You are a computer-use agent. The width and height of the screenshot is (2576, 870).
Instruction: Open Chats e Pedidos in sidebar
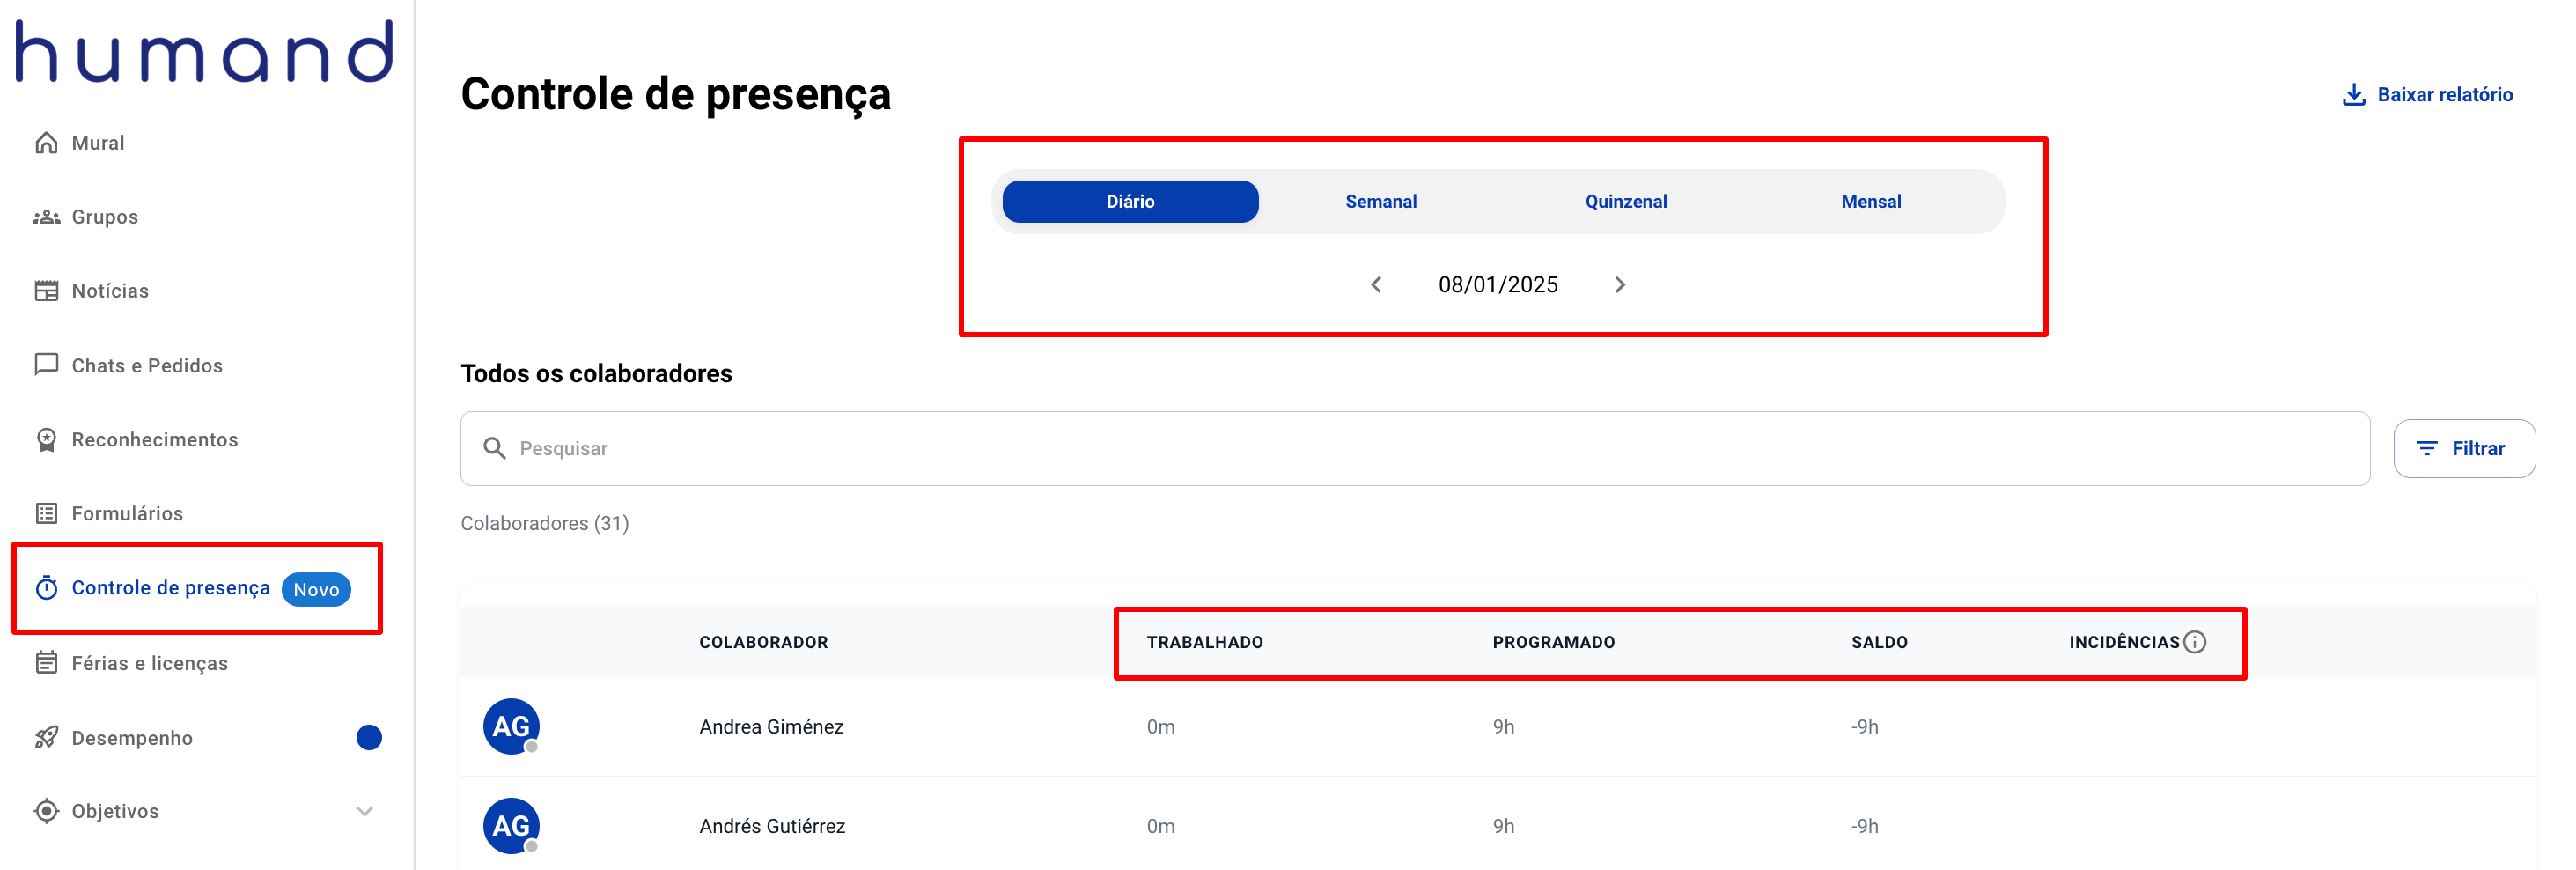pyautogui.click(x=147, y=366)
